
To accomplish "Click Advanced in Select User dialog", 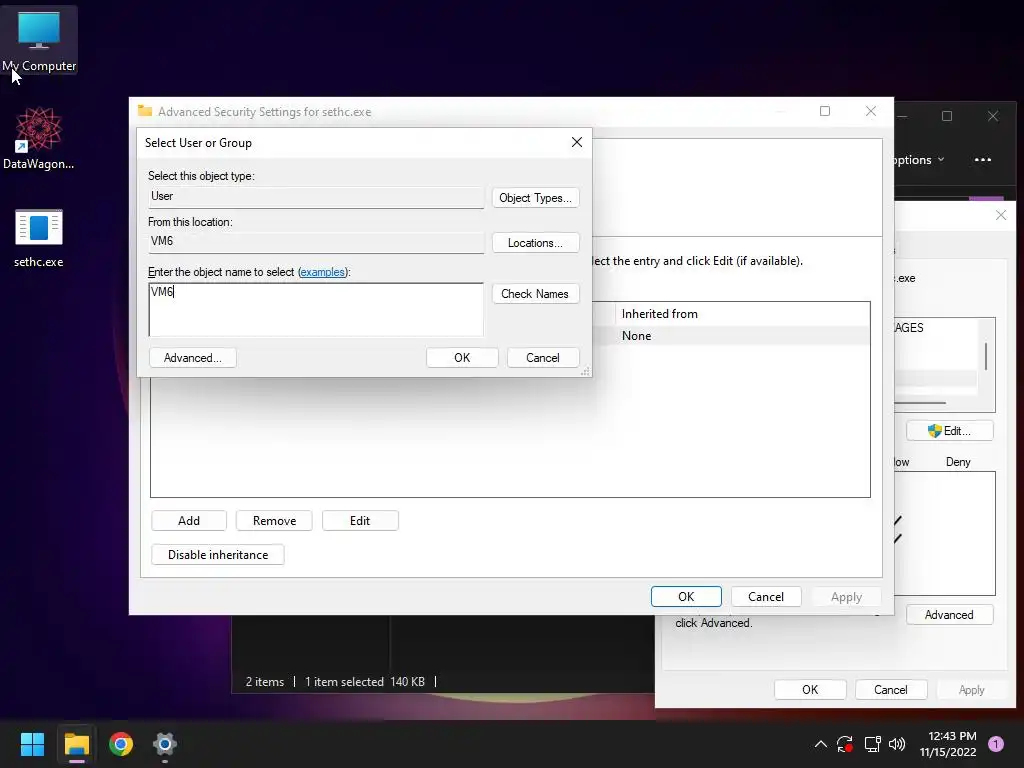I will (193, 358).
